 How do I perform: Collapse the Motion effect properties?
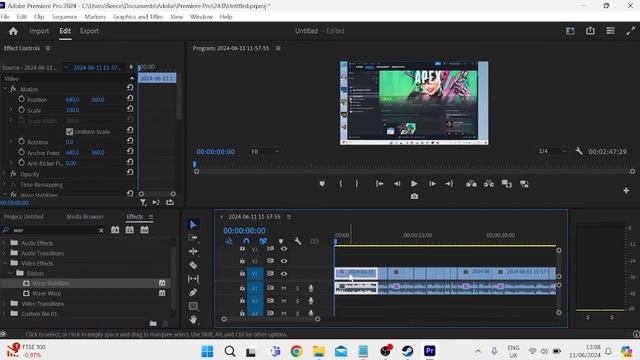[4, 89]
